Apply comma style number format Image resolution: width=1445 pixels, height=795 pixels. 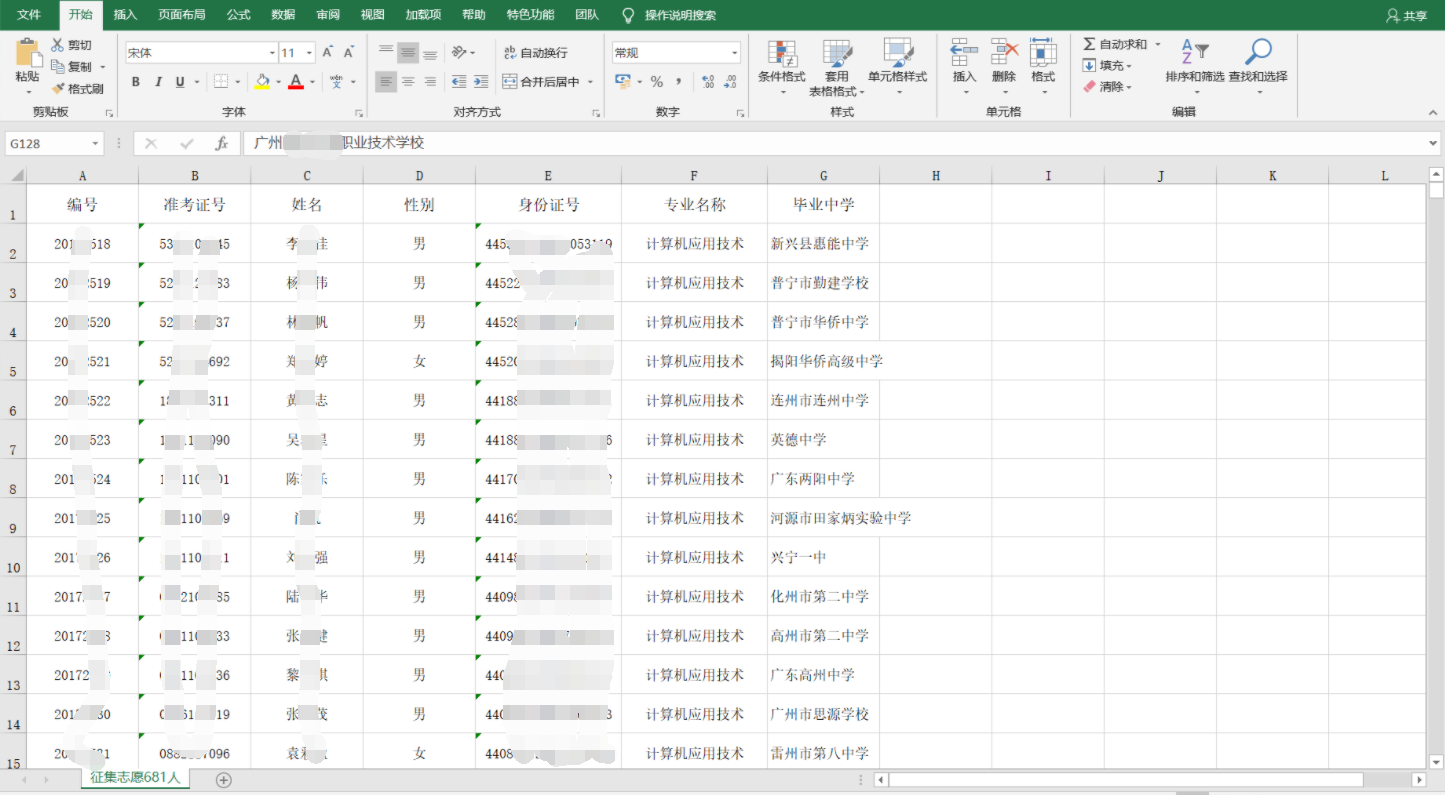(679, 82)
